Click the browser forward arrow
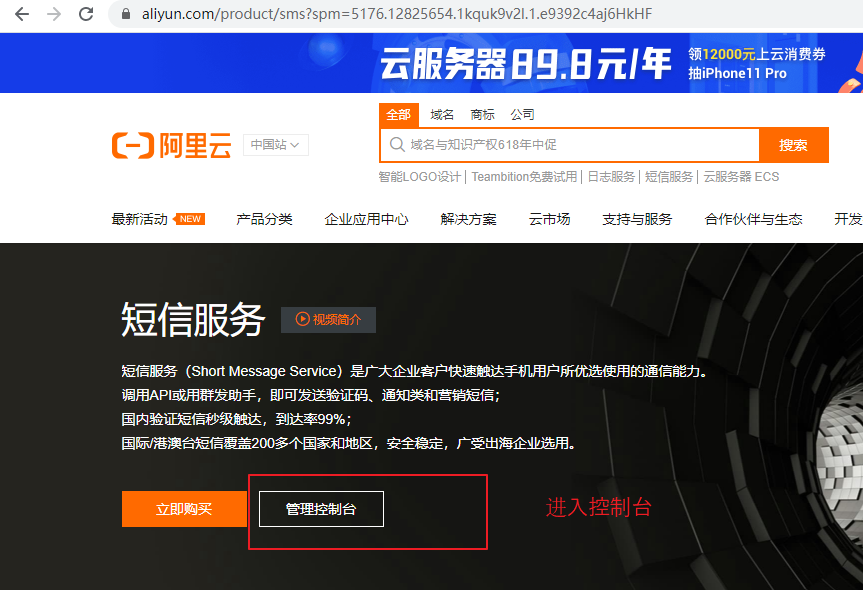The image size is (863, 590). point(53,15)
